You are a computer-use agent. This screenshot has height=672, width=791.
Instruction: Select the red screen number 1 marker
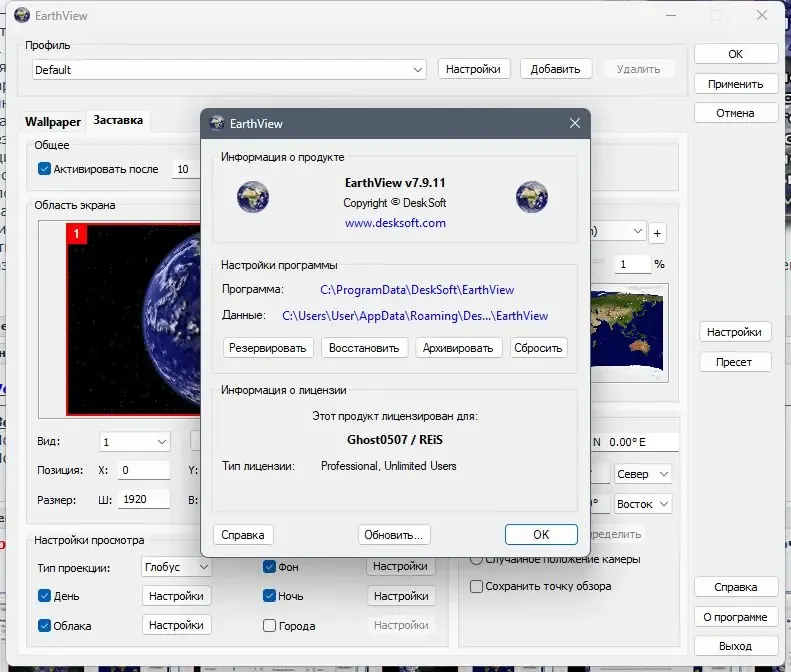pyautogui.click(x=77, y=234)
